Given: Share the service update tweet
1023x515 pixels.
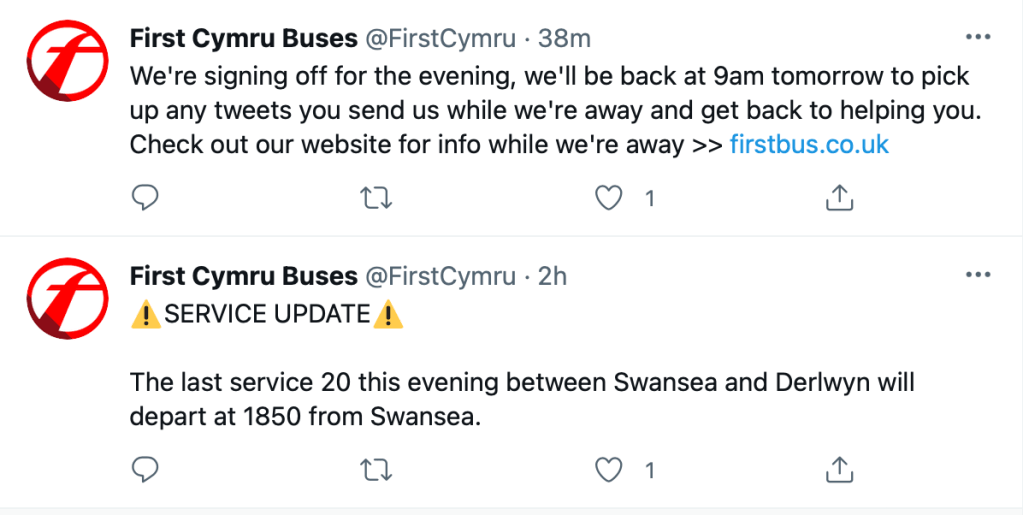Looking at the screenshot, I should click(x=839, y=468).
